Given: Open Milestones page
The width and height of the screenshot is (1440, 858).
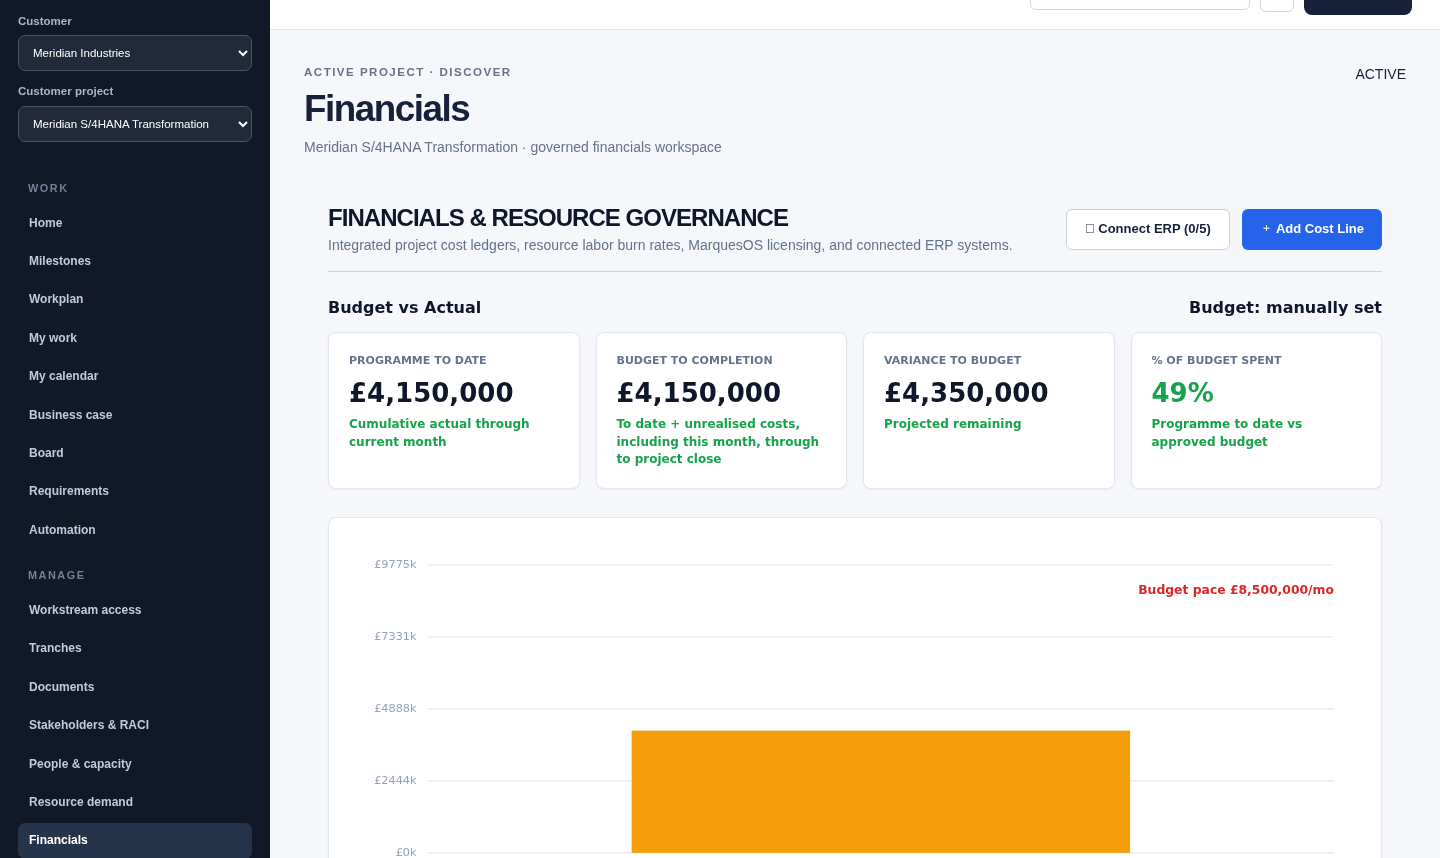Looking at the screenshot, I should point(135,261).
